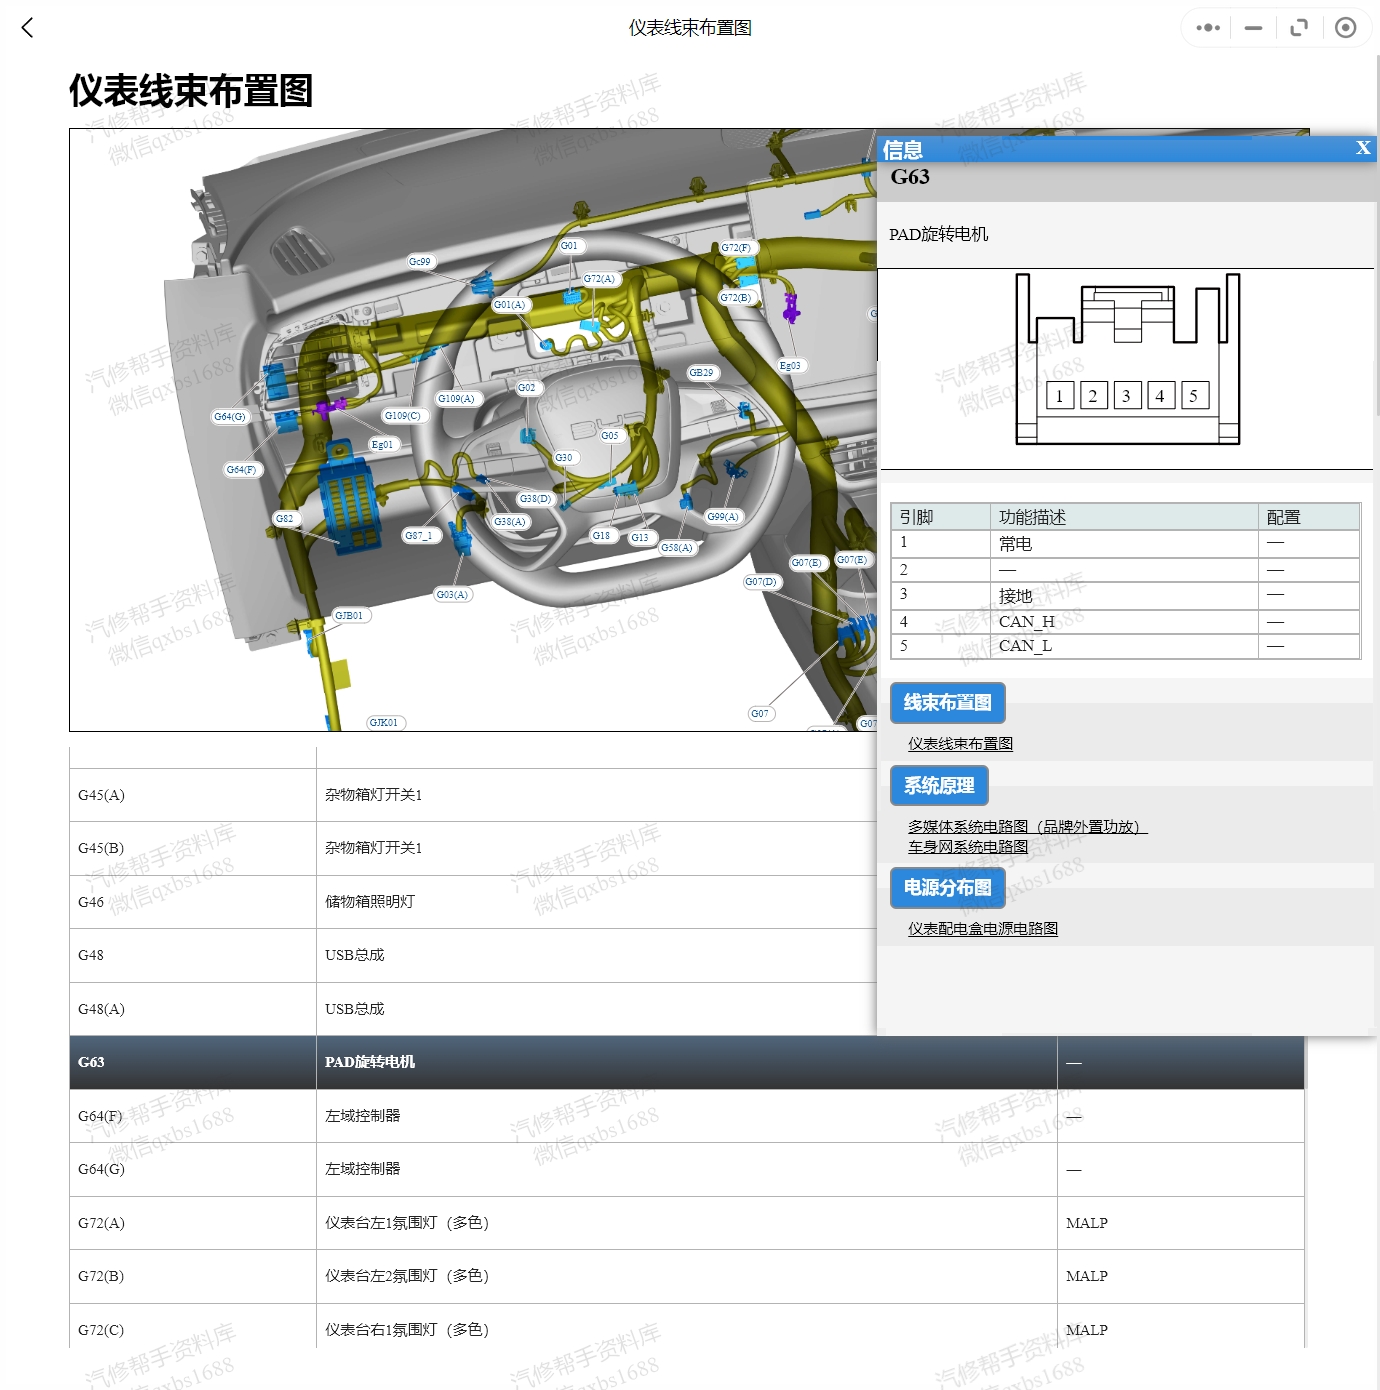Screen dimensions: 1380x1390
Task: Close the G63 info panel with X
Action: (x=1362, y=148)
